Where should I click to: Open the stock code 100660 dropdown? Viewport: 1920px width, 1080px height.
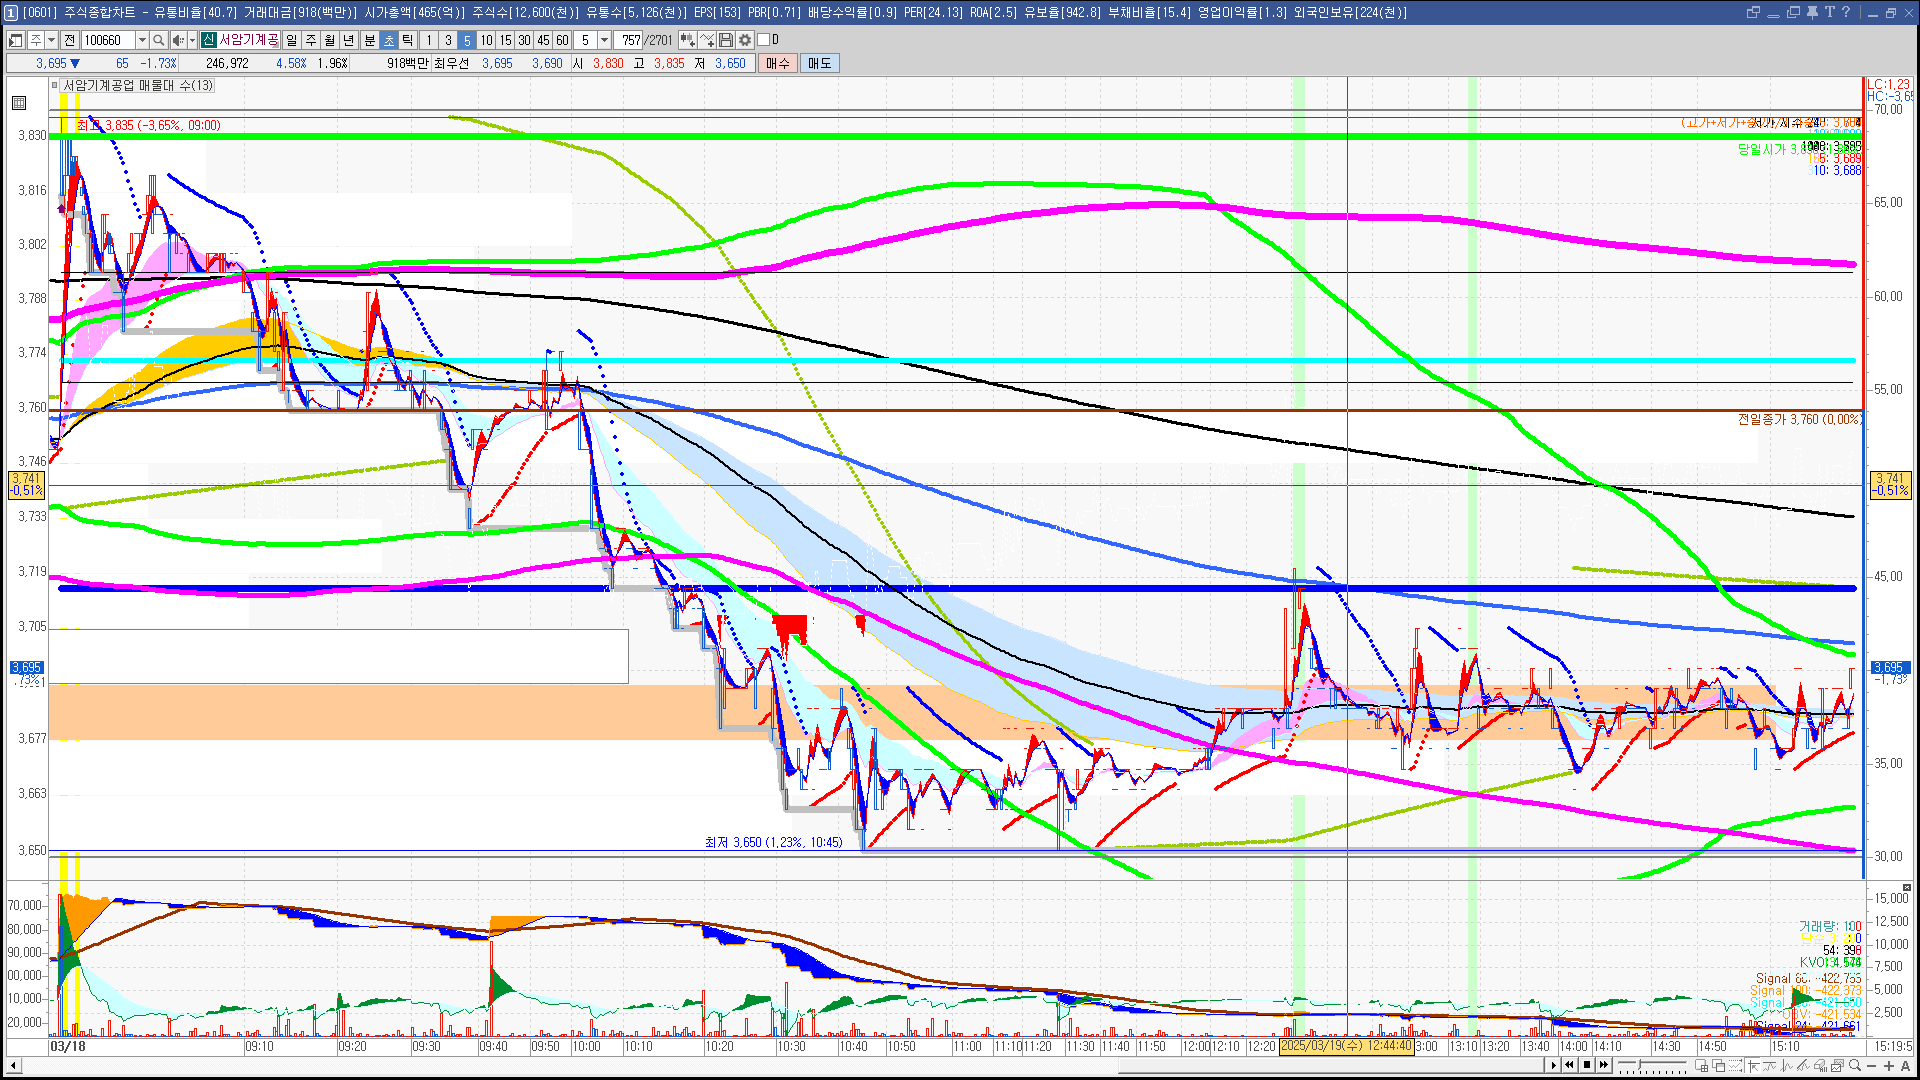(x=142, y=40)
